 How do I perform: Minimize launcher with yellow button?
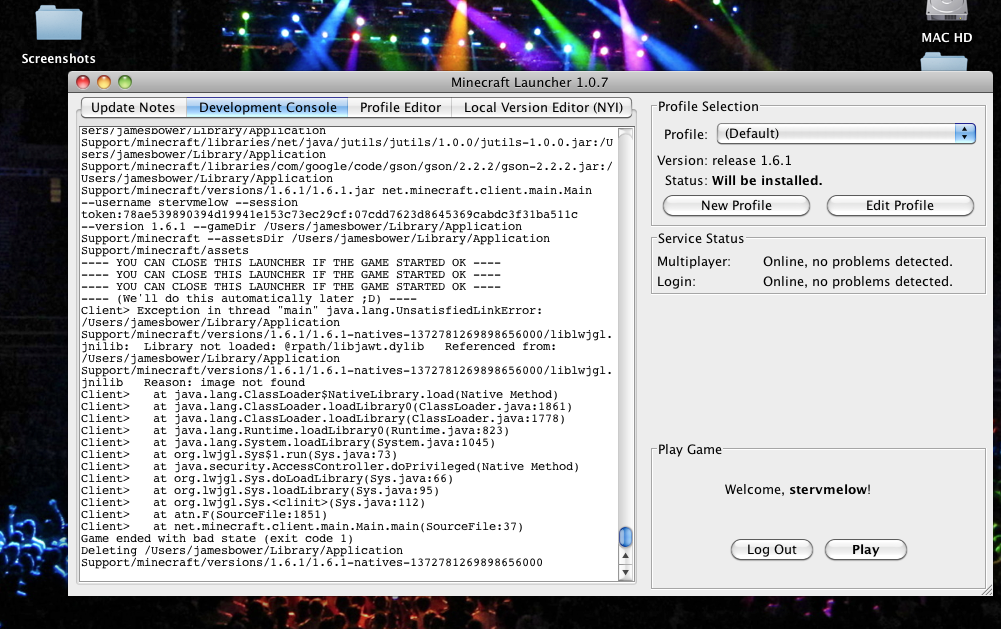[103, 82]
